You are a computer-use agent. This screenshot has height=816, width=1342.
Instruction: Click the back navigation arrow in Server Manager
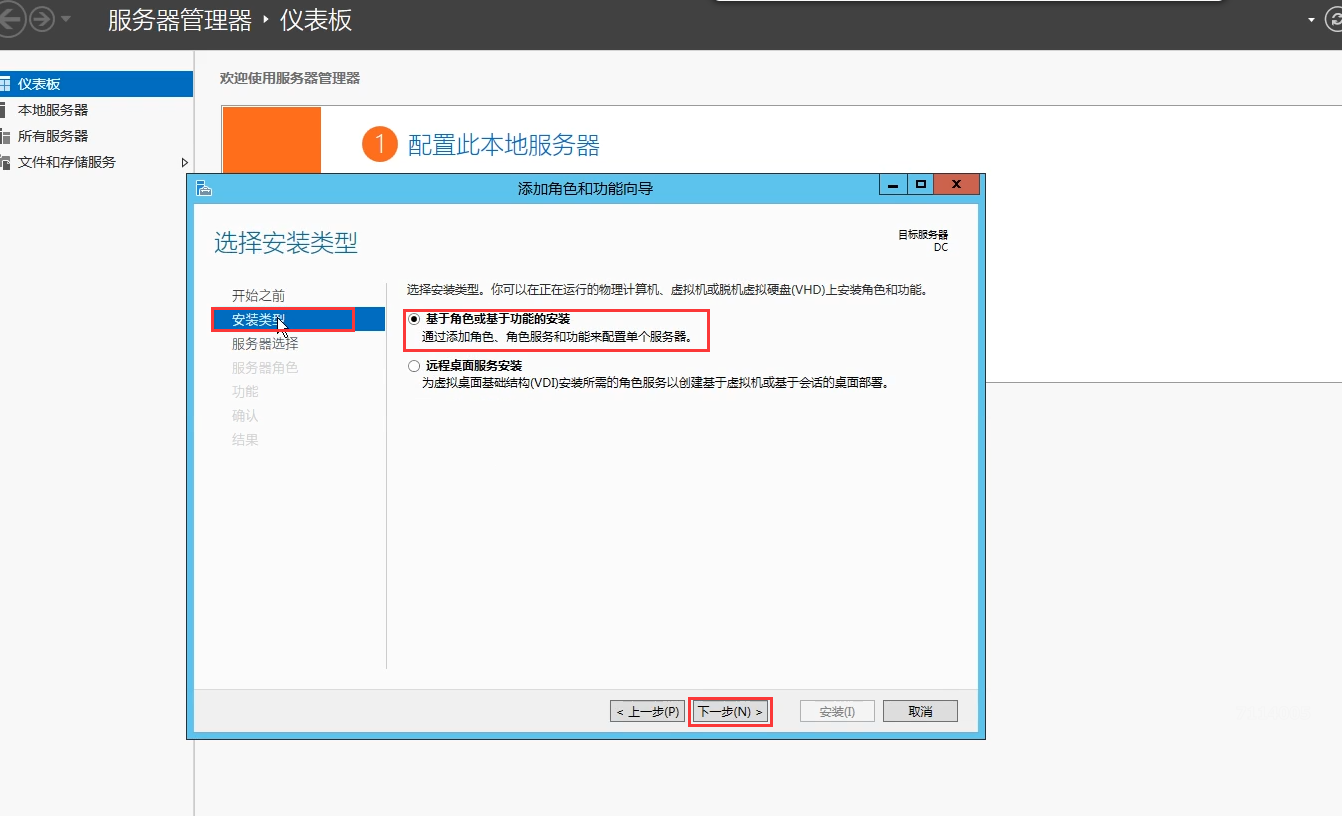tap(9, 19)
